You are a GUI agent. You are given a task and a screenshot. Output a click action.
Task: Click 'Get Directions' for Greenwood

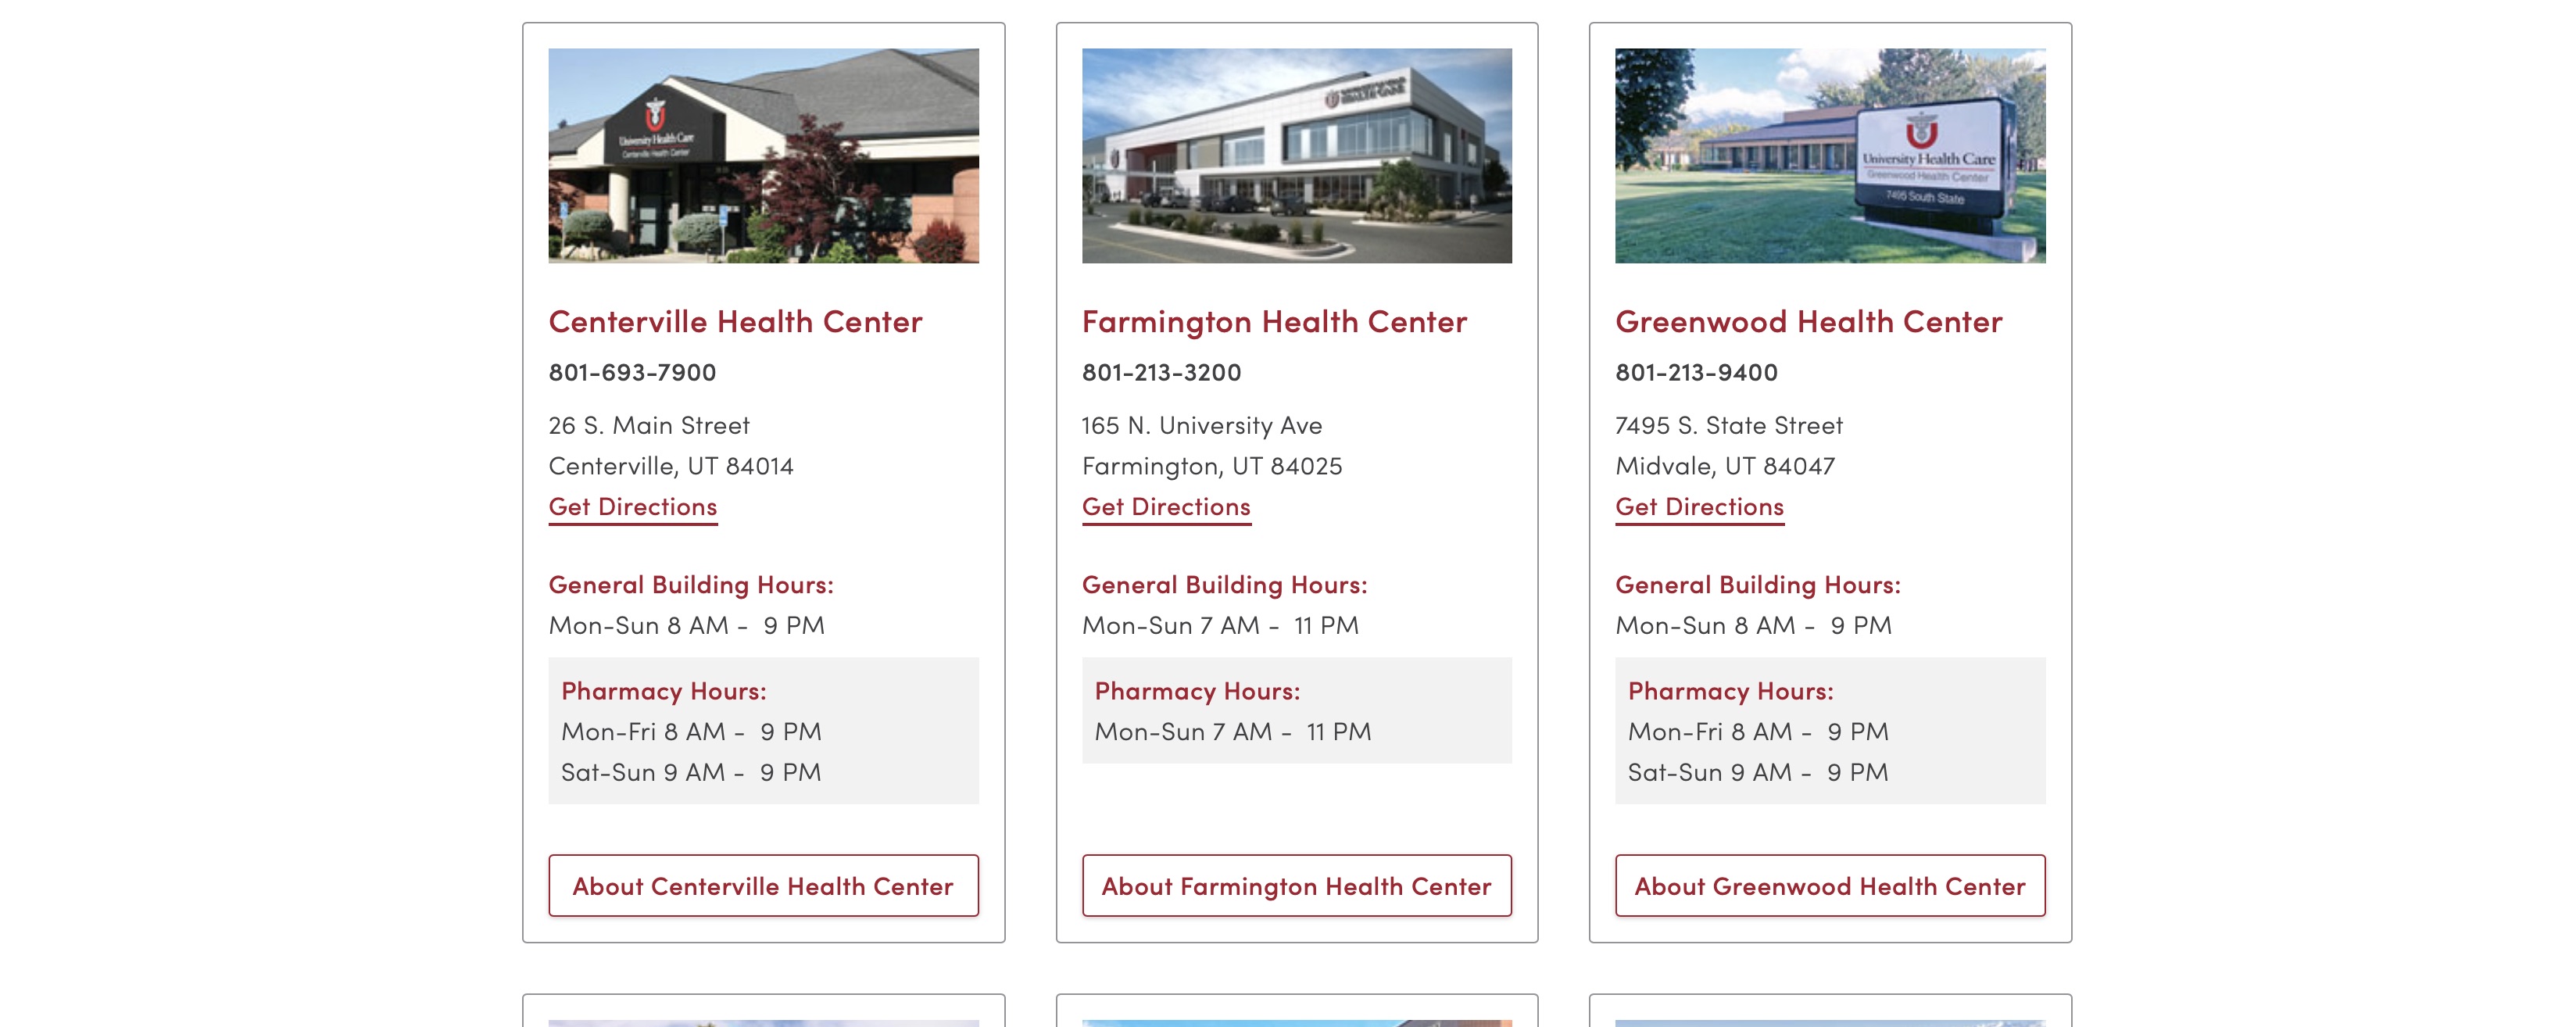1699,504
